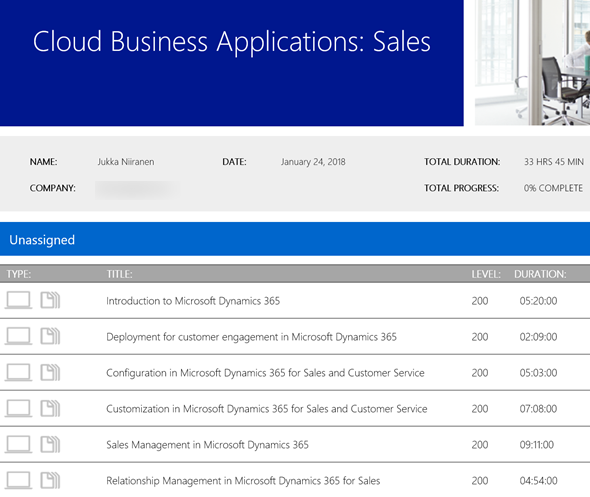Image resolution: width=590 pixels, height=497 pixels.
Task: Click the Unassigned section header
Action: click(x=295, y=239)
